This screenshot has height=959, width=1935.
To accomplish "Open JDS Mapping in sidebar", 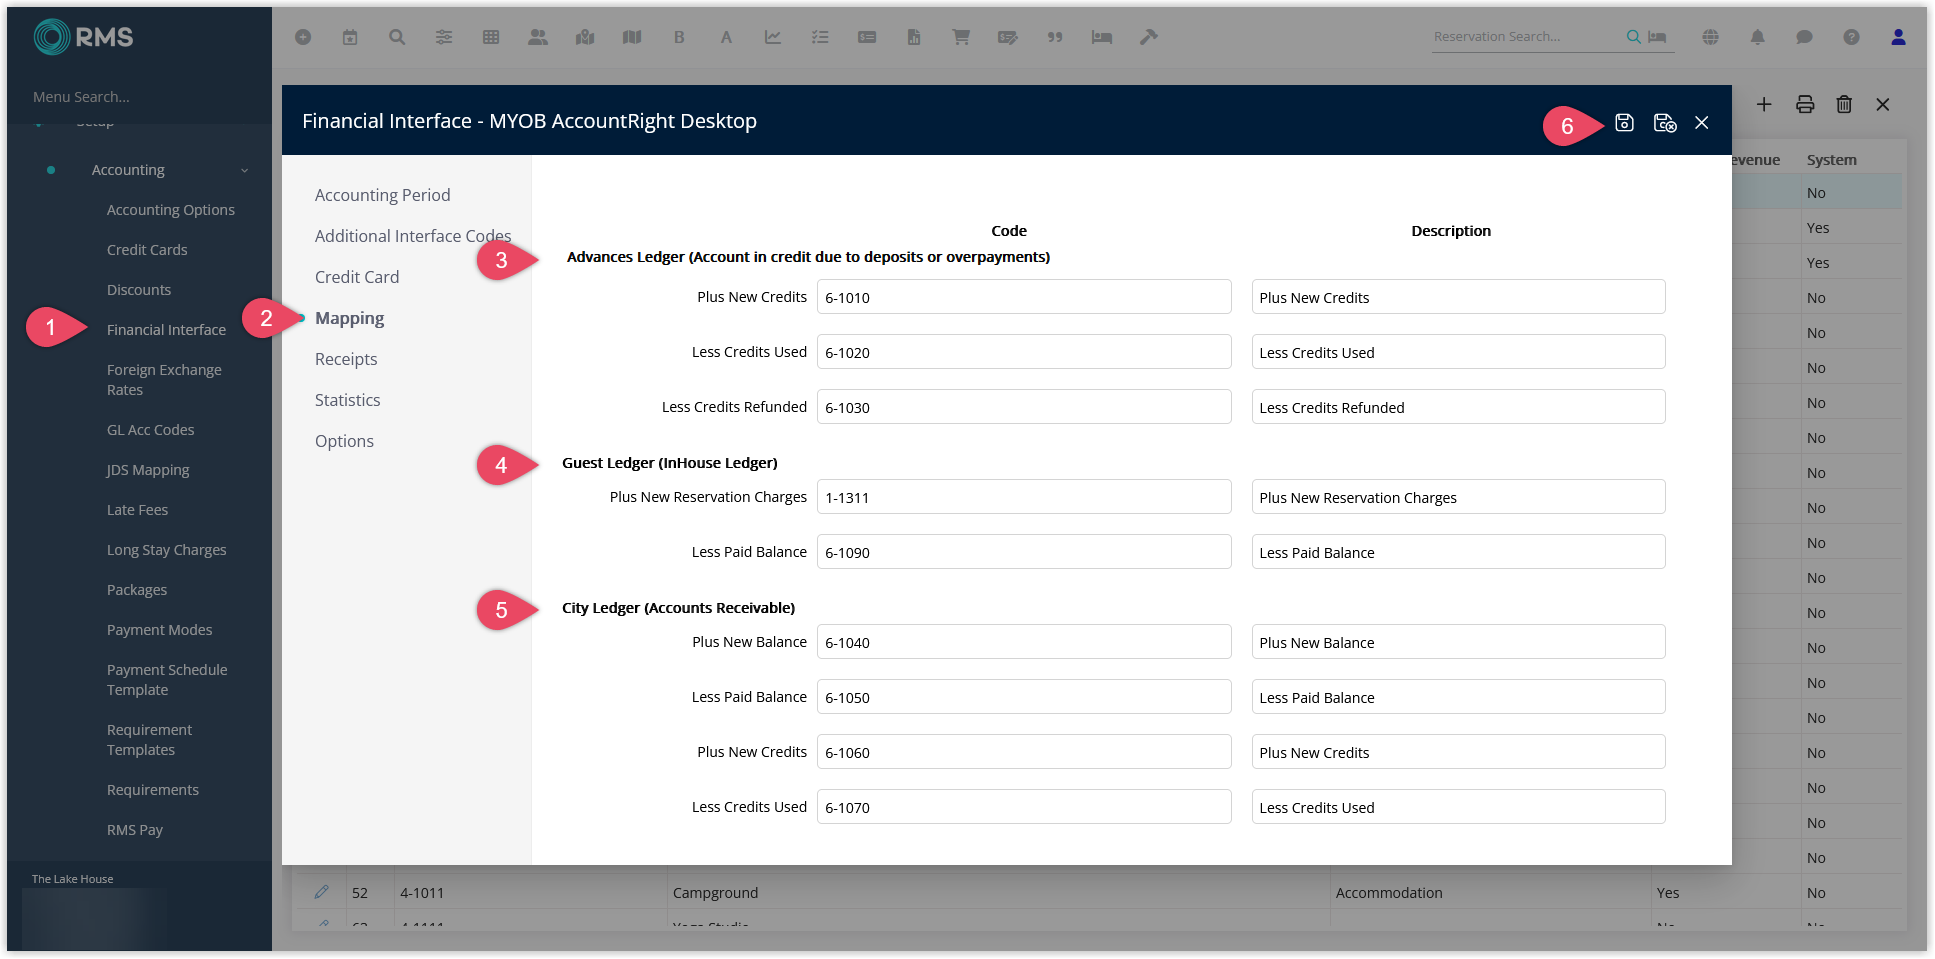I will [148, 470].
